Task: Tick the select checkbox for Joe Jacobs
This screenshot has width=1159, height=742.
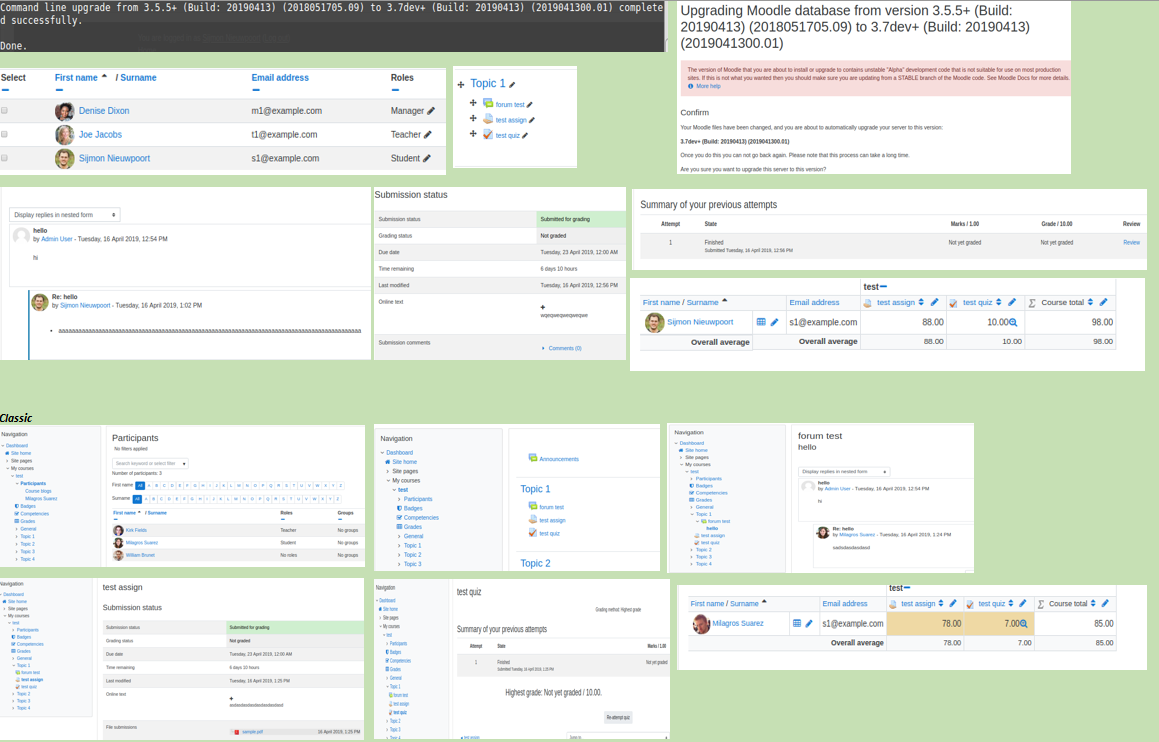Action: [x=4, y=135]
